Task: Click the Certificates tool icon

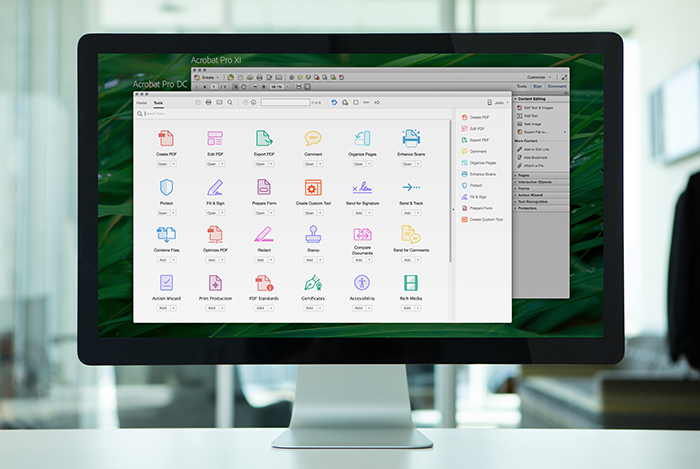Action: coord(313,282)
